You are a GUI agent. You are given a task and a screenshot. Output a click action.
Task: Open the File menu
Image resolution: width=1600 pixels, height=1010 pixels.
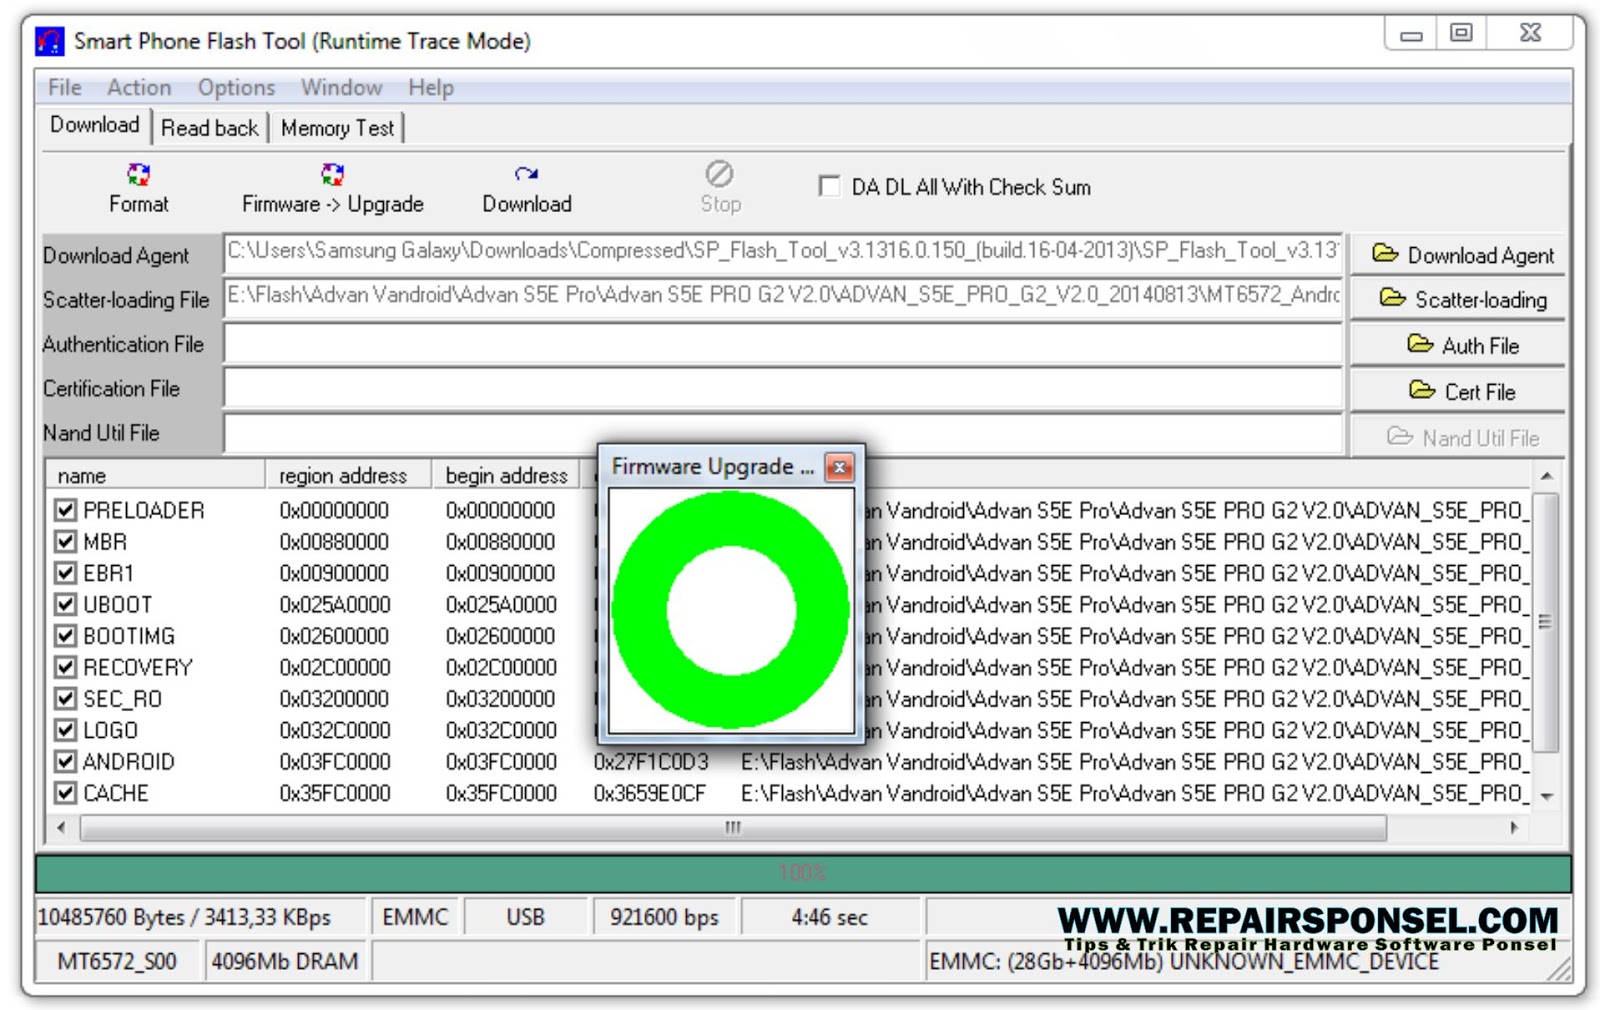[62, 88]
